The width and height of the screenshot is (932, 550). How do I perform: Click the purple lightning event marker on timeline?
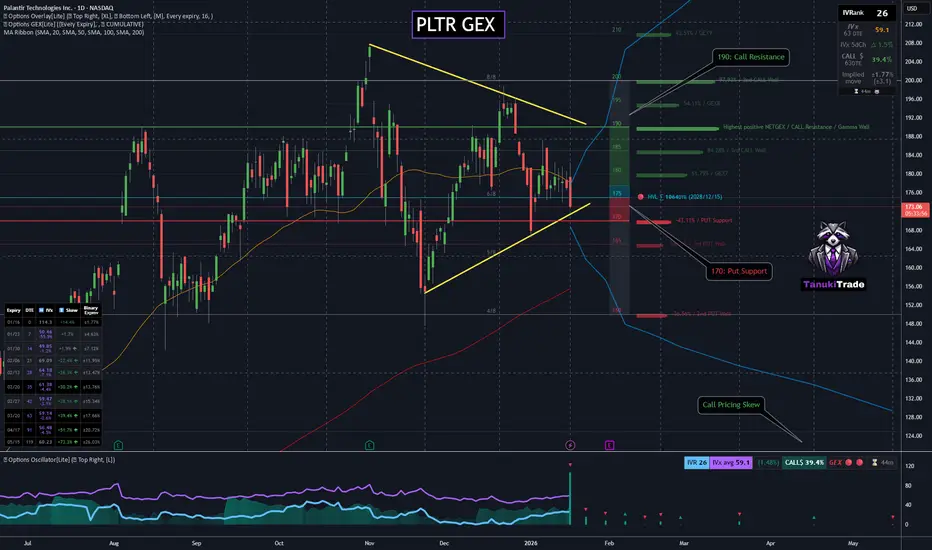tap(570, 445)
